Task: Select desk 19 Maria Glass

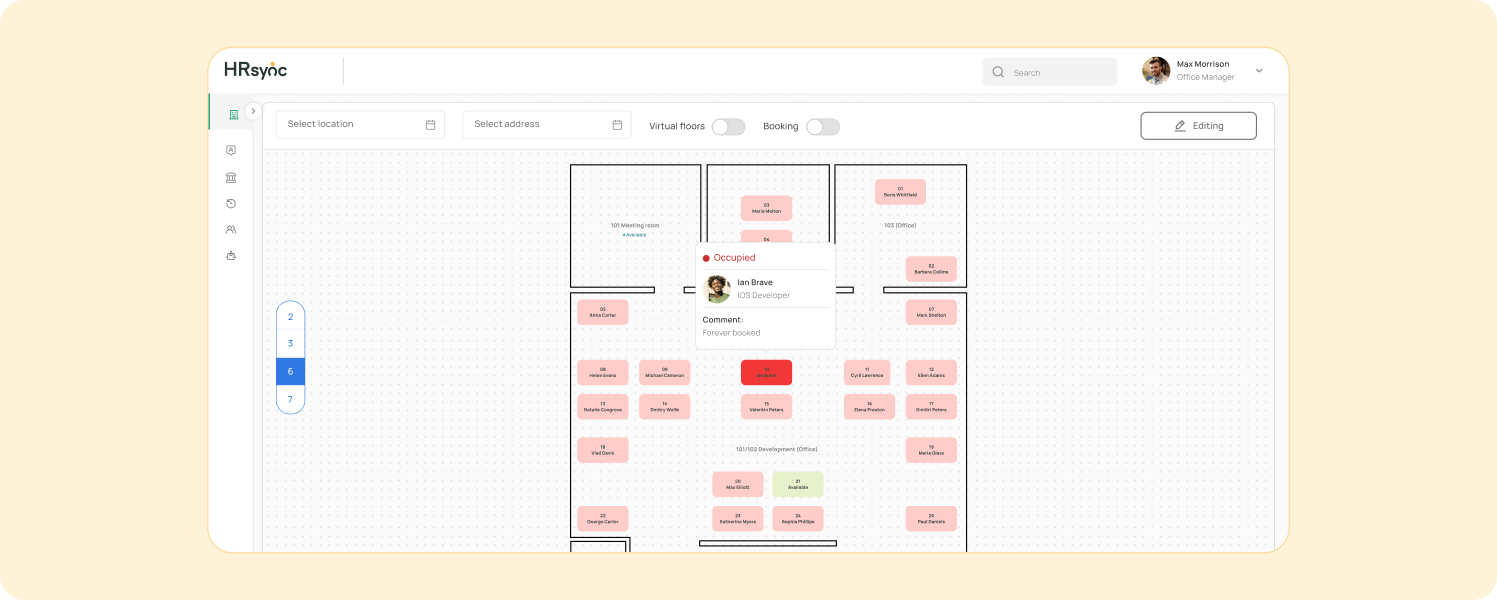Action: click(931, 450)
